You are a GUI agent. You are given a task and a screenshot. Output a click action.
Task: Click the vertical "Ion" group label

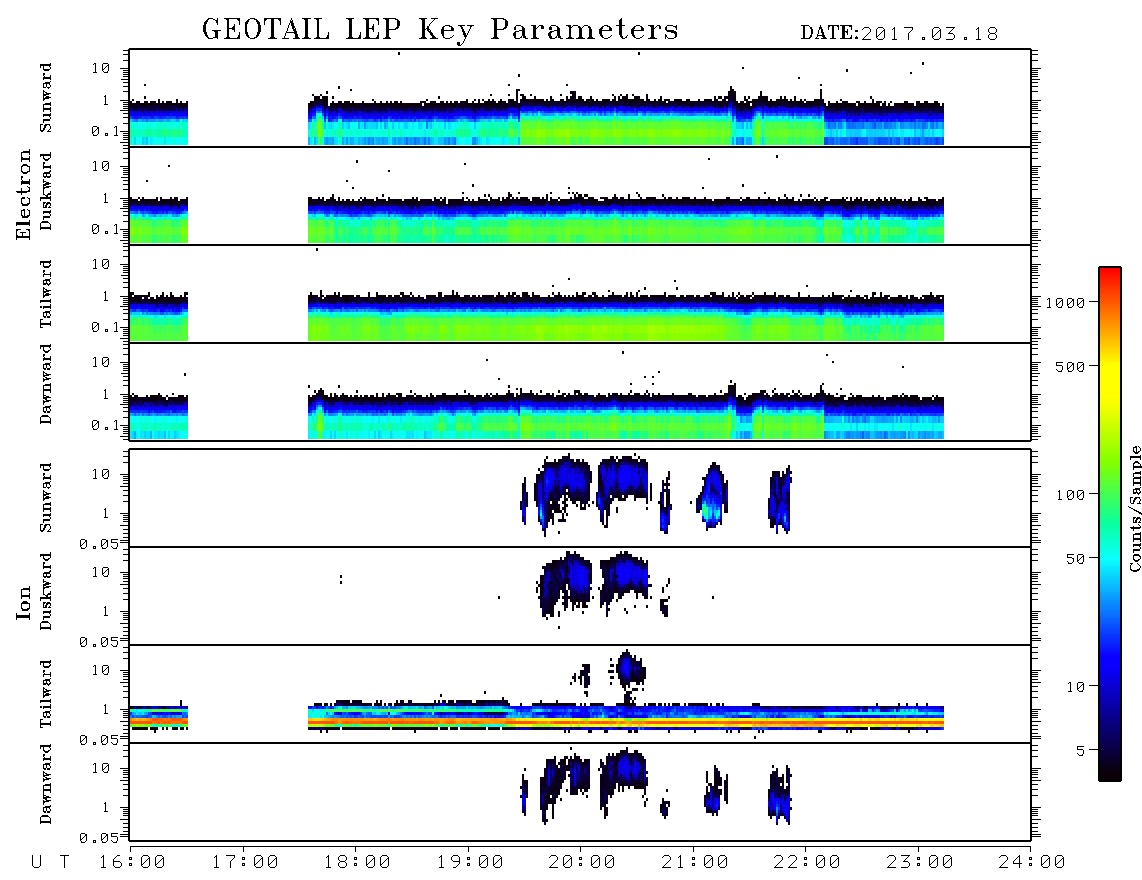pyautogui.click(x=23, y=603)
